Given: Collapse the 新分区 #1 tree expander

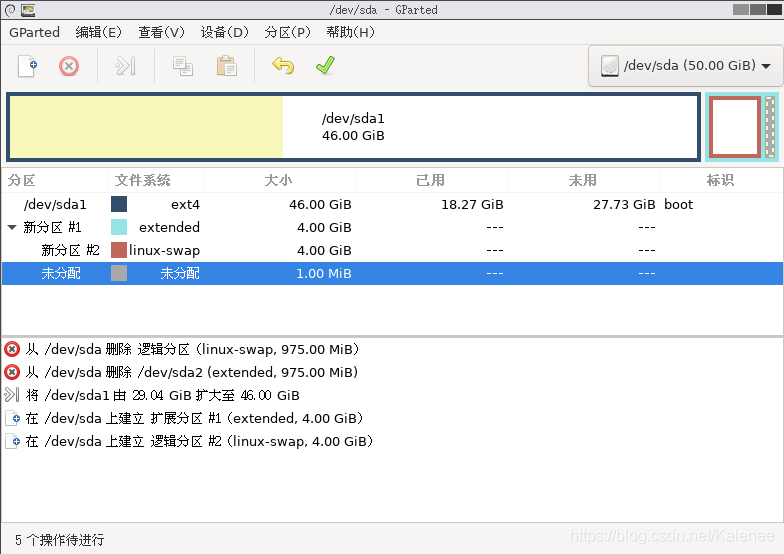Looking at the screenshot, I should (12, 228).
